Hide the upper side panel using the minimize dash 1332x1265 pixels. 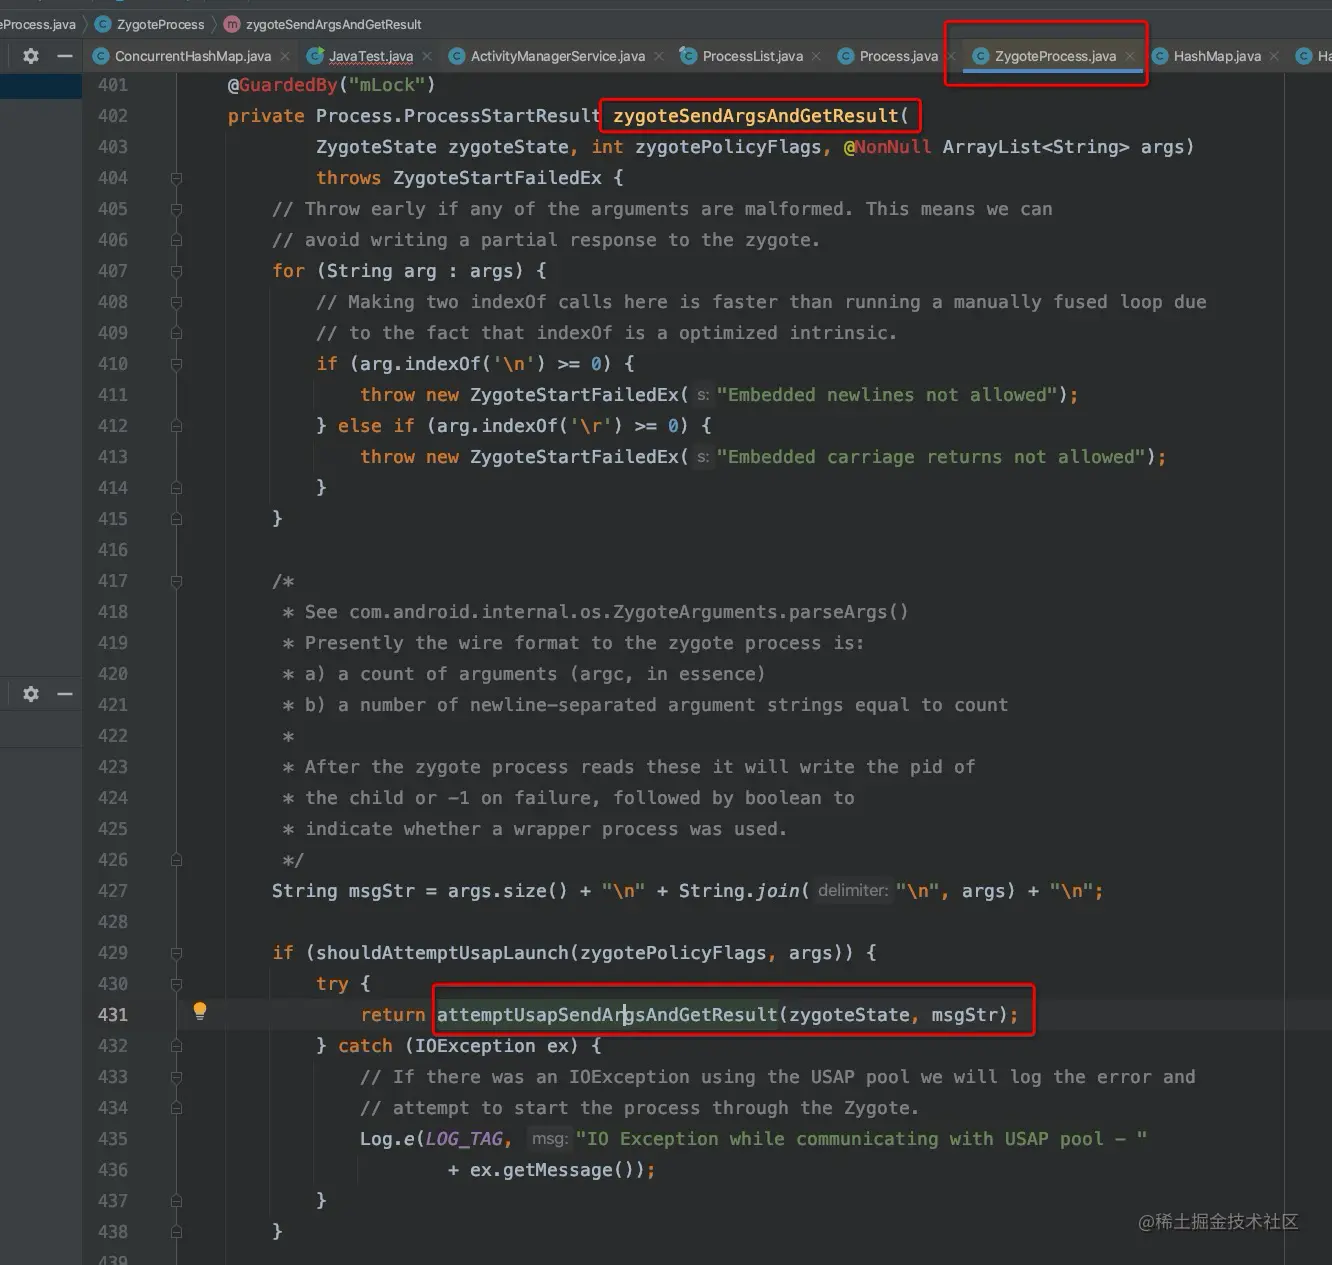(65, 56)
